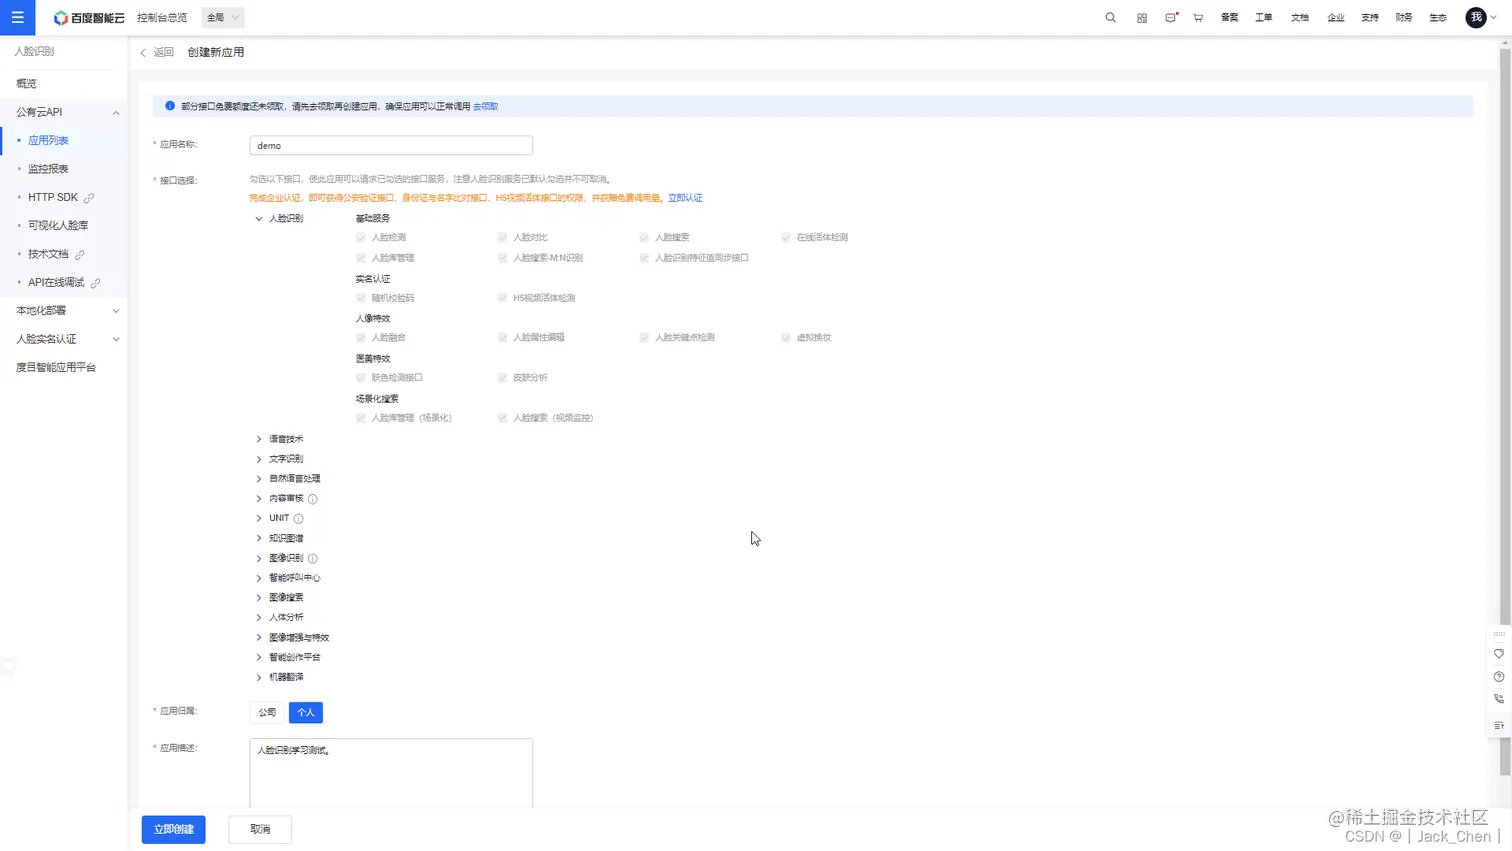
Task: Click the phone icon on the right-edge toolbar
Action: tap(1498, 700)
